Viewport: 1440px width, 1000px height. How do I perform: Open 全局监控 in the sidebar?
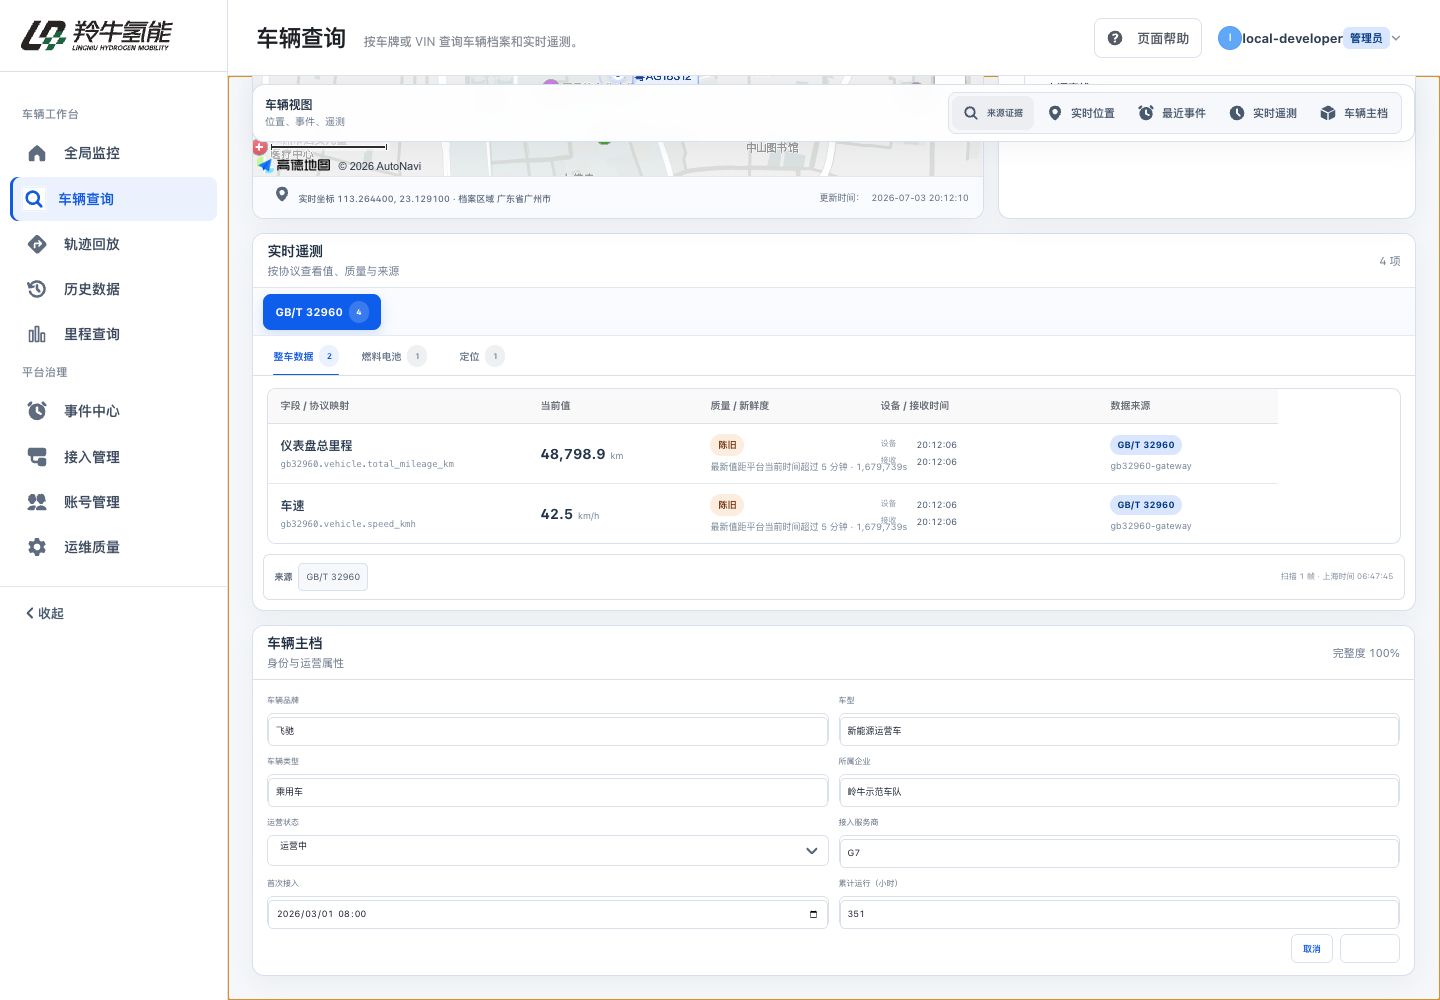coord(113,153)
